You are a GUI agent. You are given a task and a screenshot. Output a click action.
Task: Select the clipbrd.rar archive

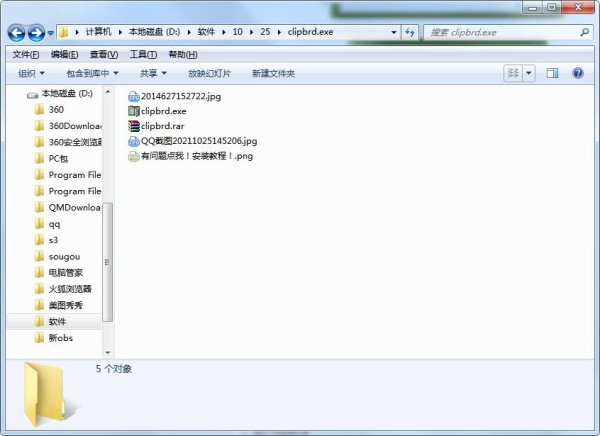click(x=162, y=126)
